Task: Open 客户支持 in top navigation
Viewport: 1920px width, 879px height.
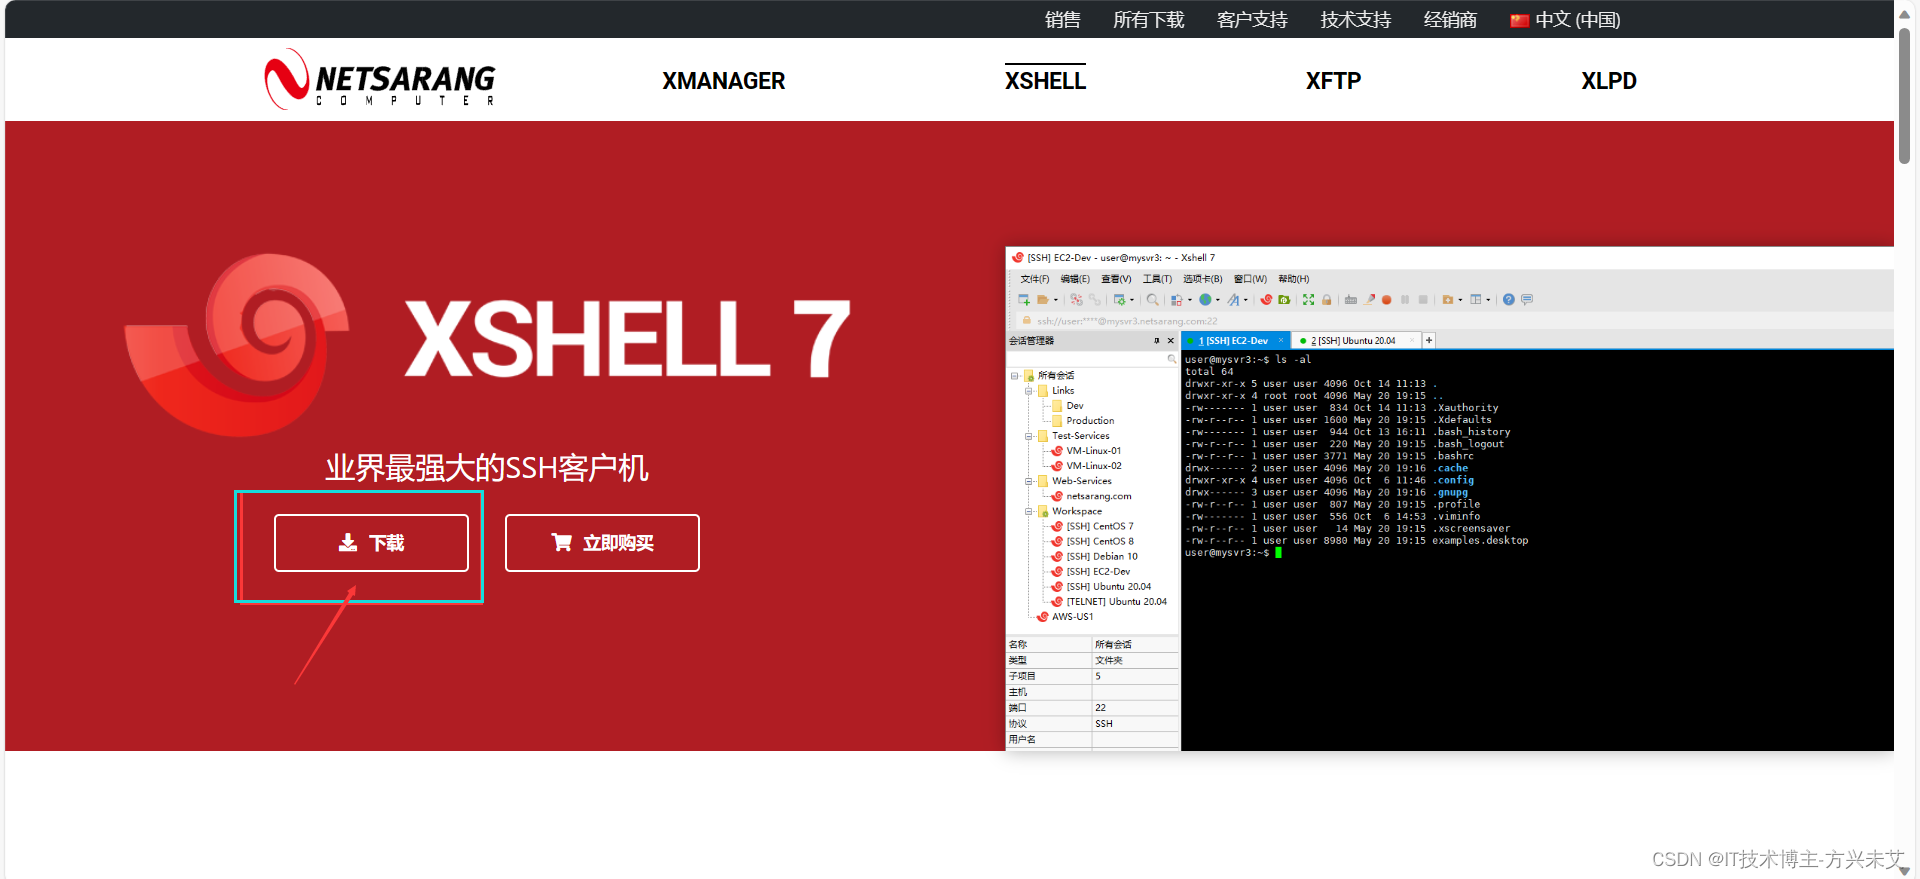Action: (1252, 20)
